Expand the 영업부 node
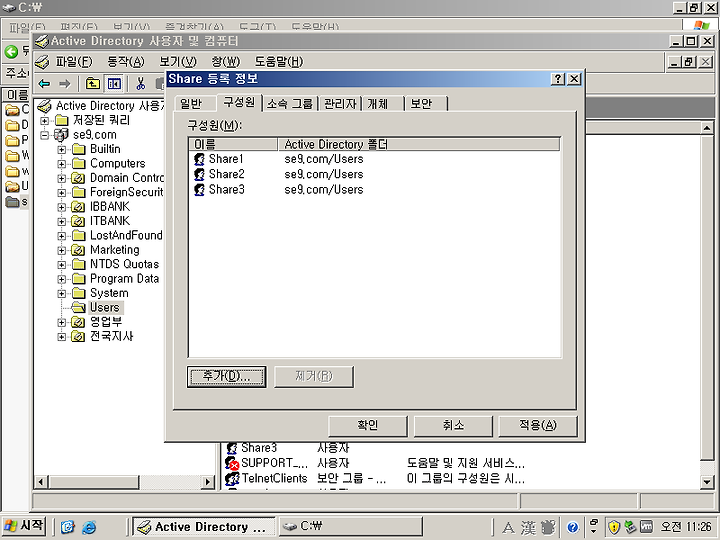The image size is (720, 540). (x=62, y=323)
